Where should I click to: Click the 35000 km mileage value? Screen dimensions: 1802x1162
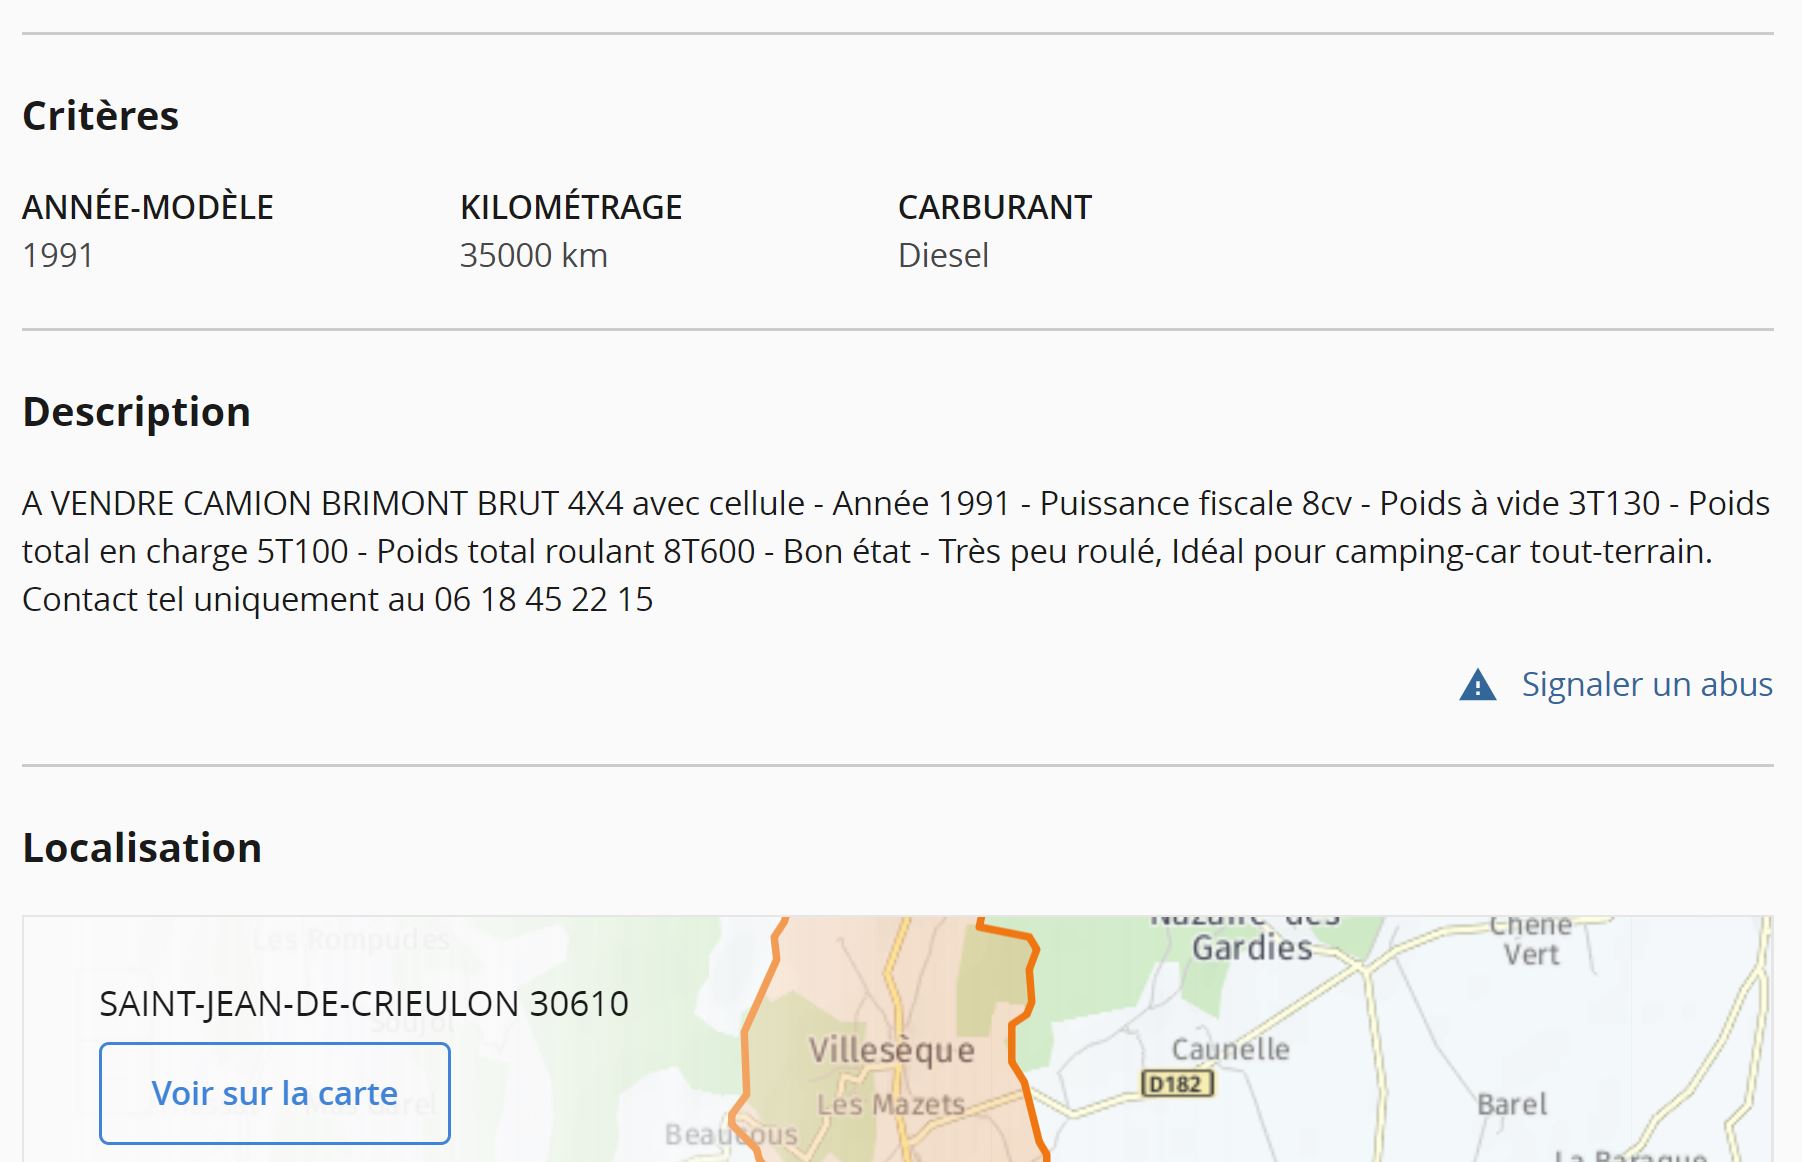point(533,256)
